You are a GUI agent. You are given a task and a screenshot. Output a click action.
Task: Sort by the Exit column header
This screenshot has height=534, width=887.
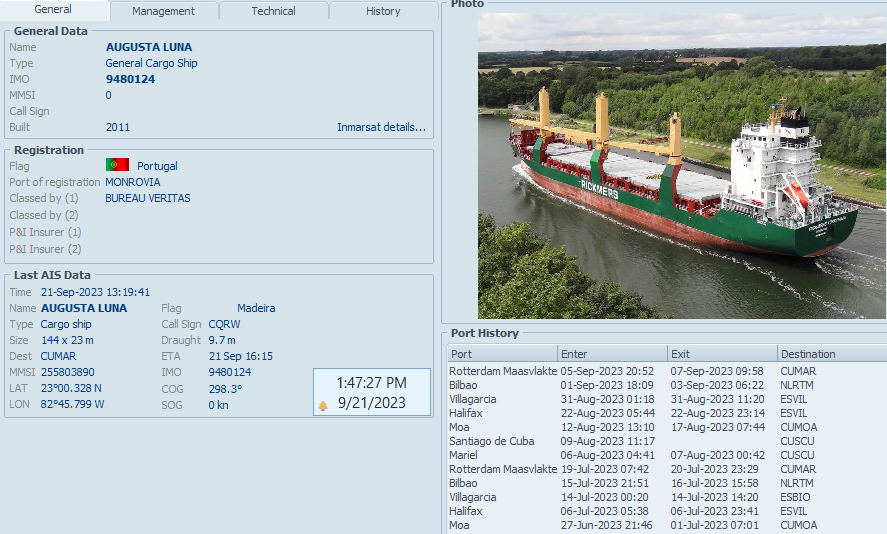point(722,354)
